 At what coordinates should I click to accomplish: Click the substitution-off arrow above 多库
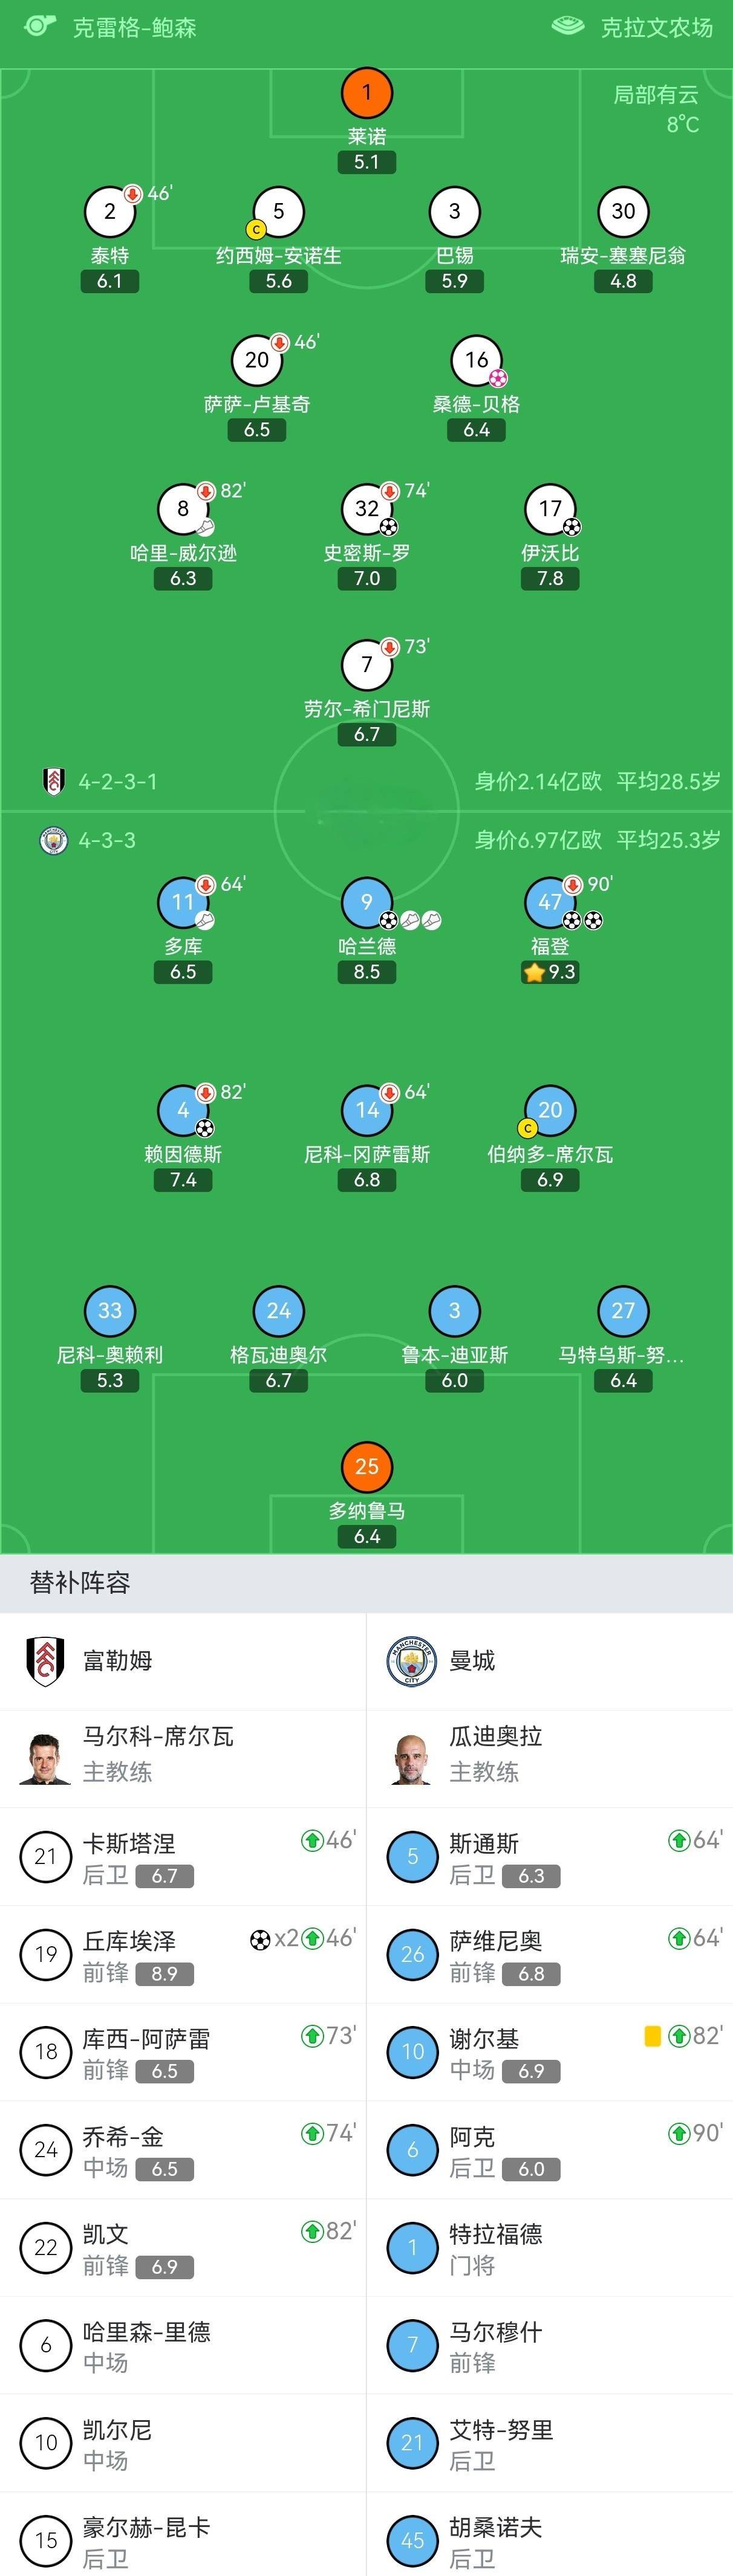point(206,886)
